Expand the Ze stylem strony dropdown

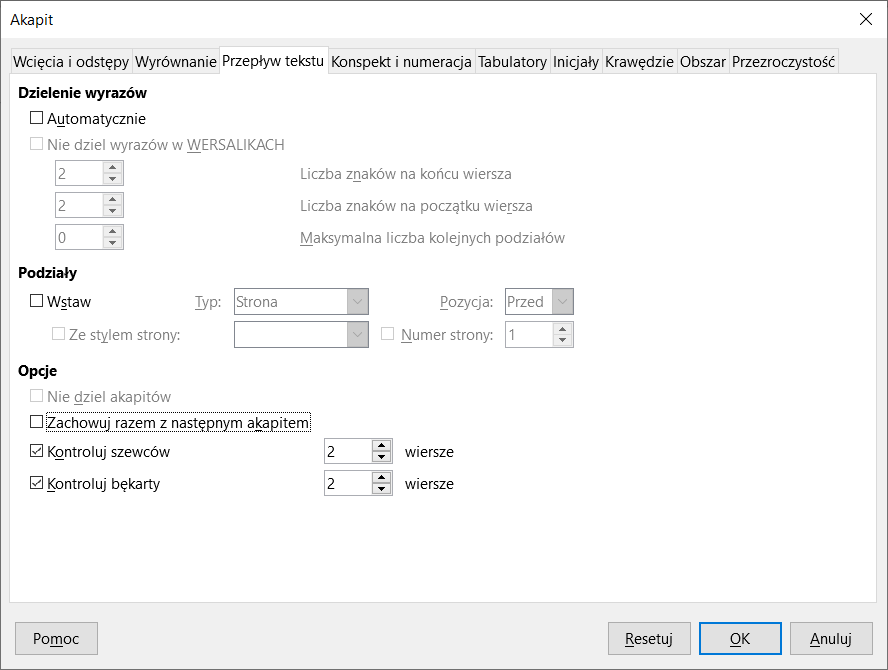pos(357,335)
